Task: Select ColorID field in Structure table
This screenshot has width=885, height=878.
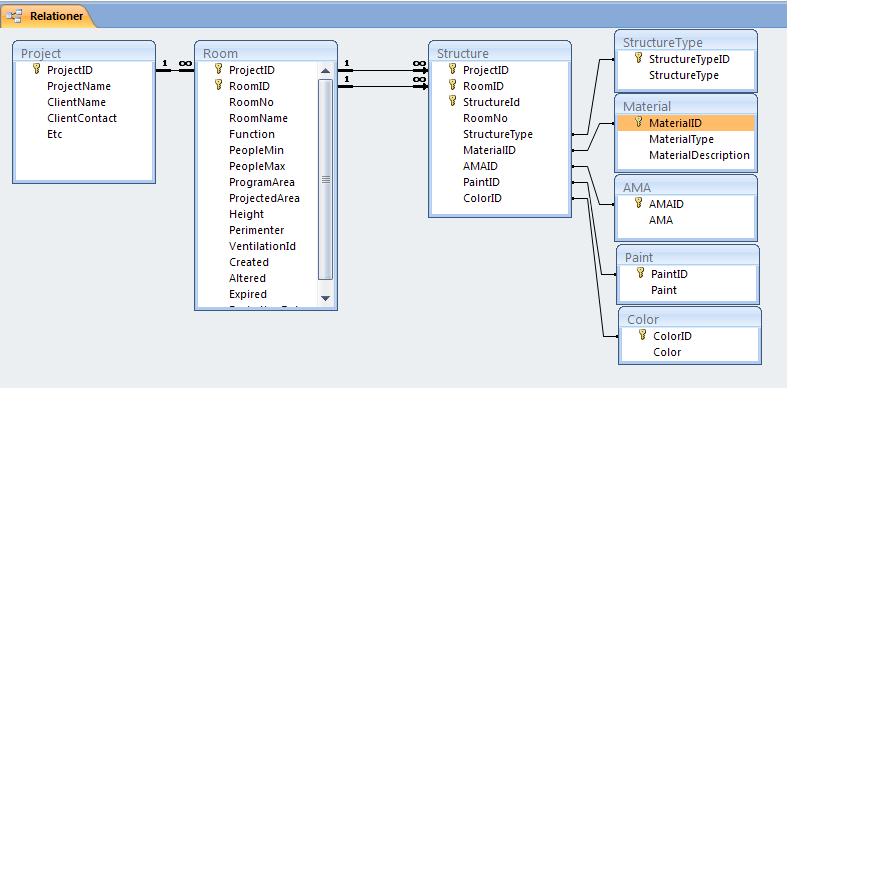Action: click(483, 198)
